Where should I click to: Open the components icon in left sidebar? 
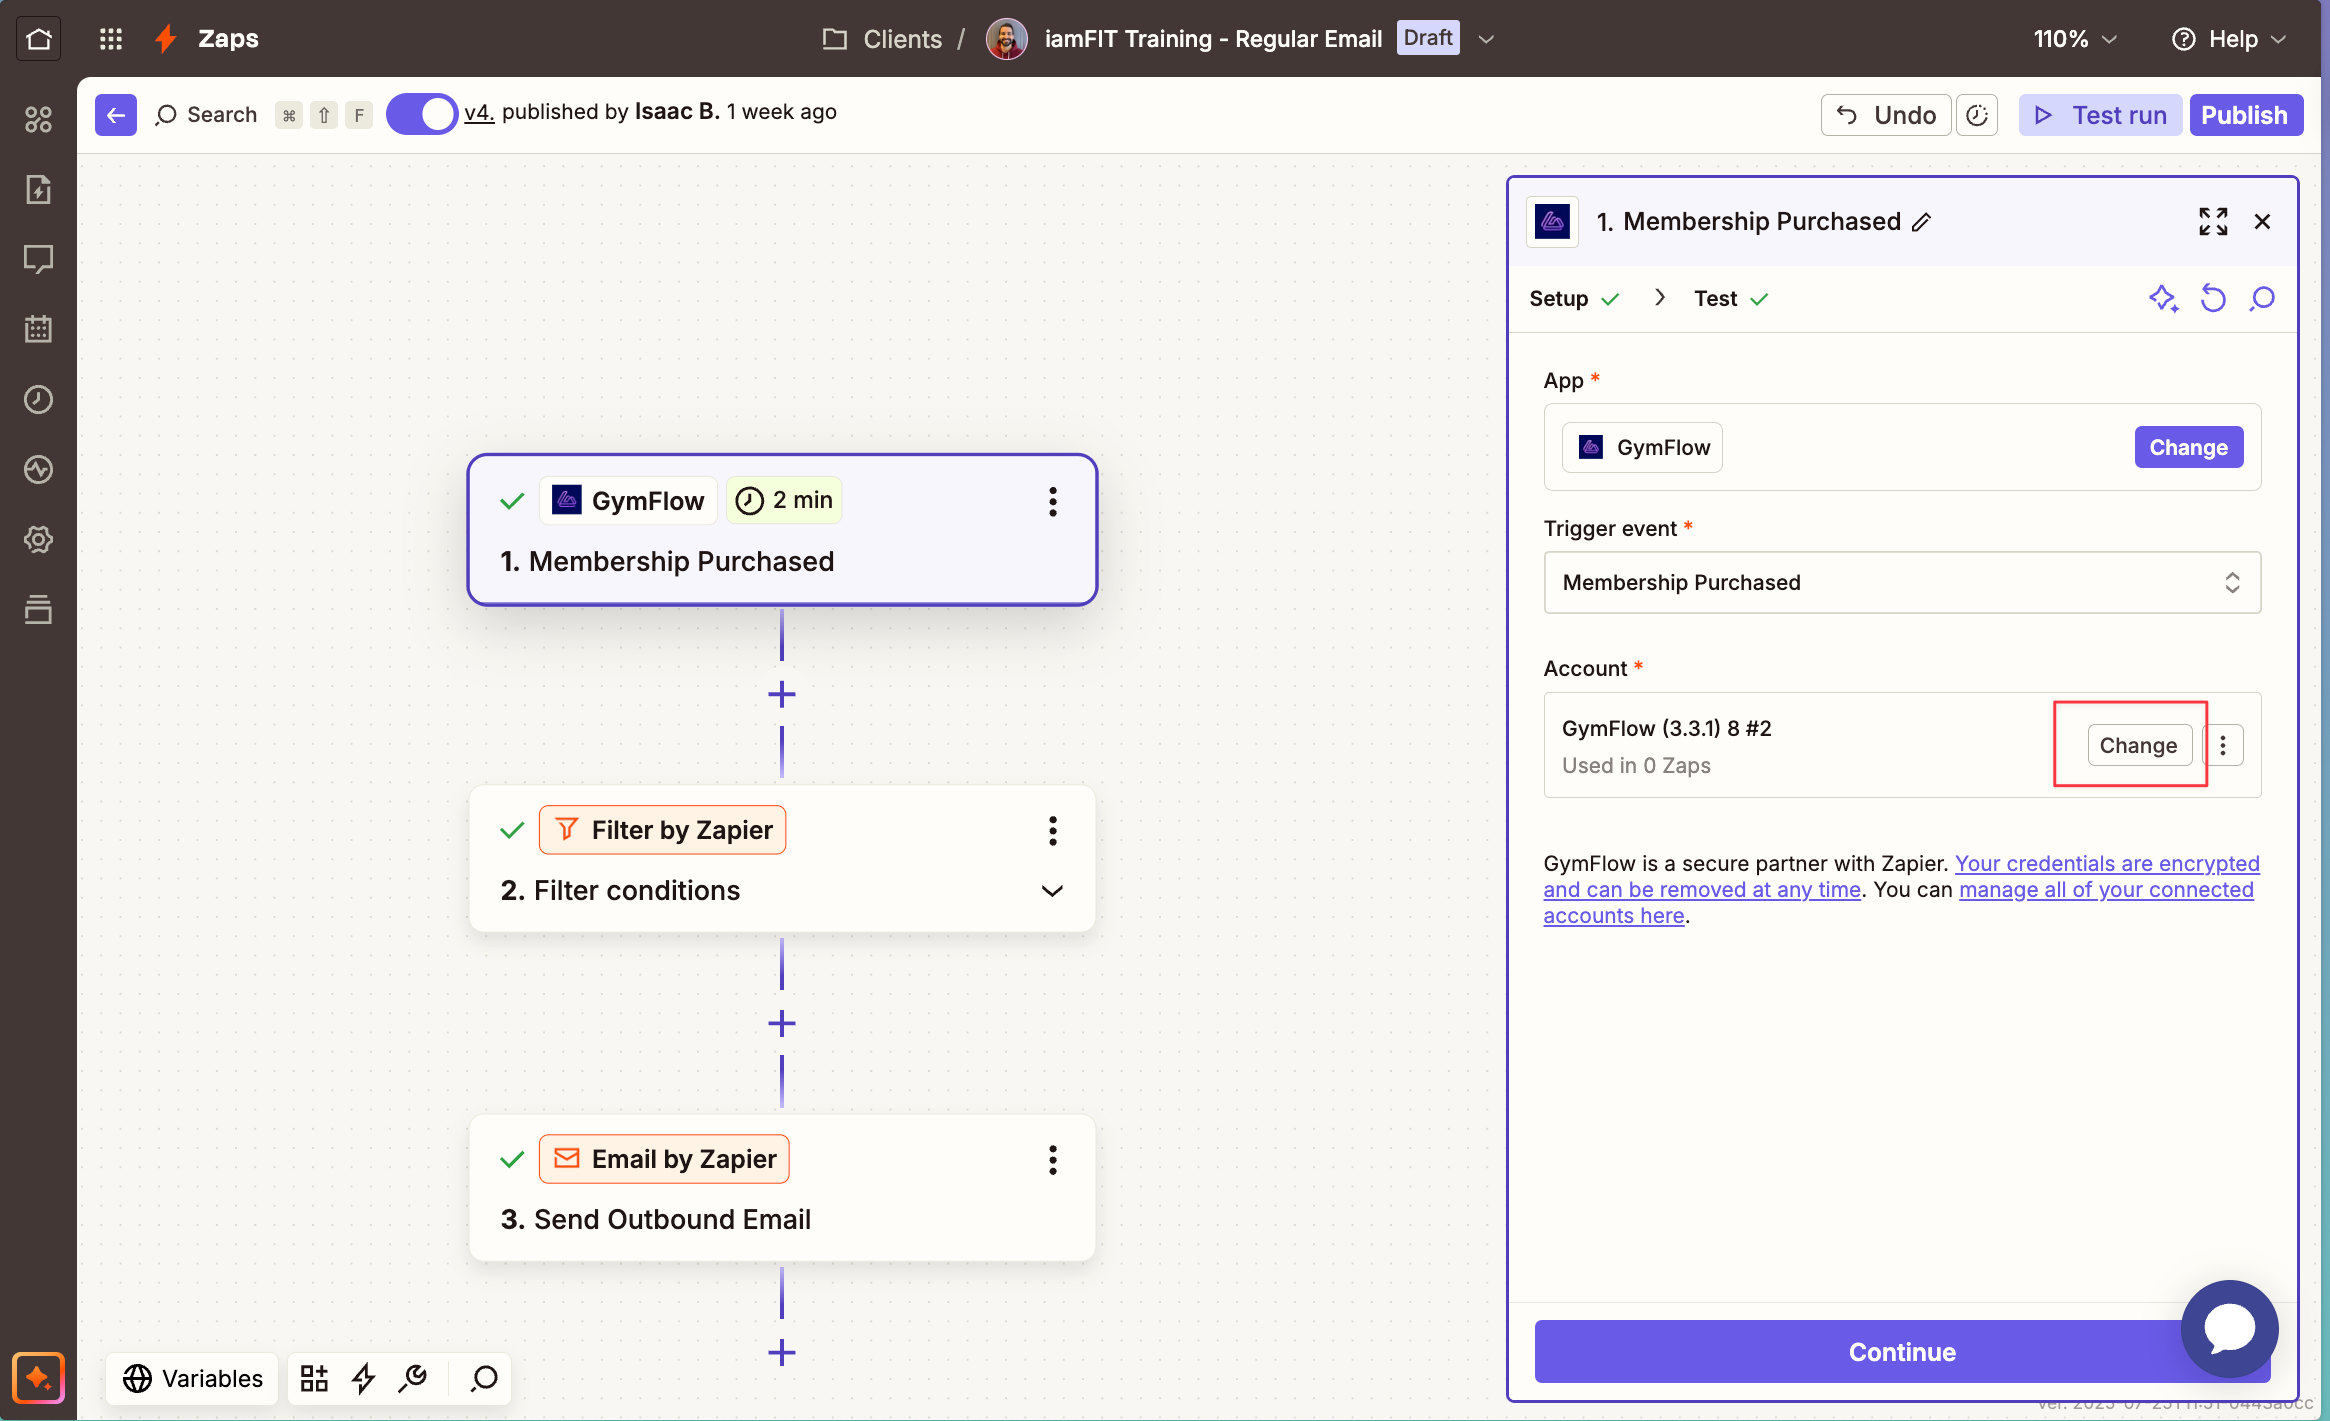coord(38,120)
